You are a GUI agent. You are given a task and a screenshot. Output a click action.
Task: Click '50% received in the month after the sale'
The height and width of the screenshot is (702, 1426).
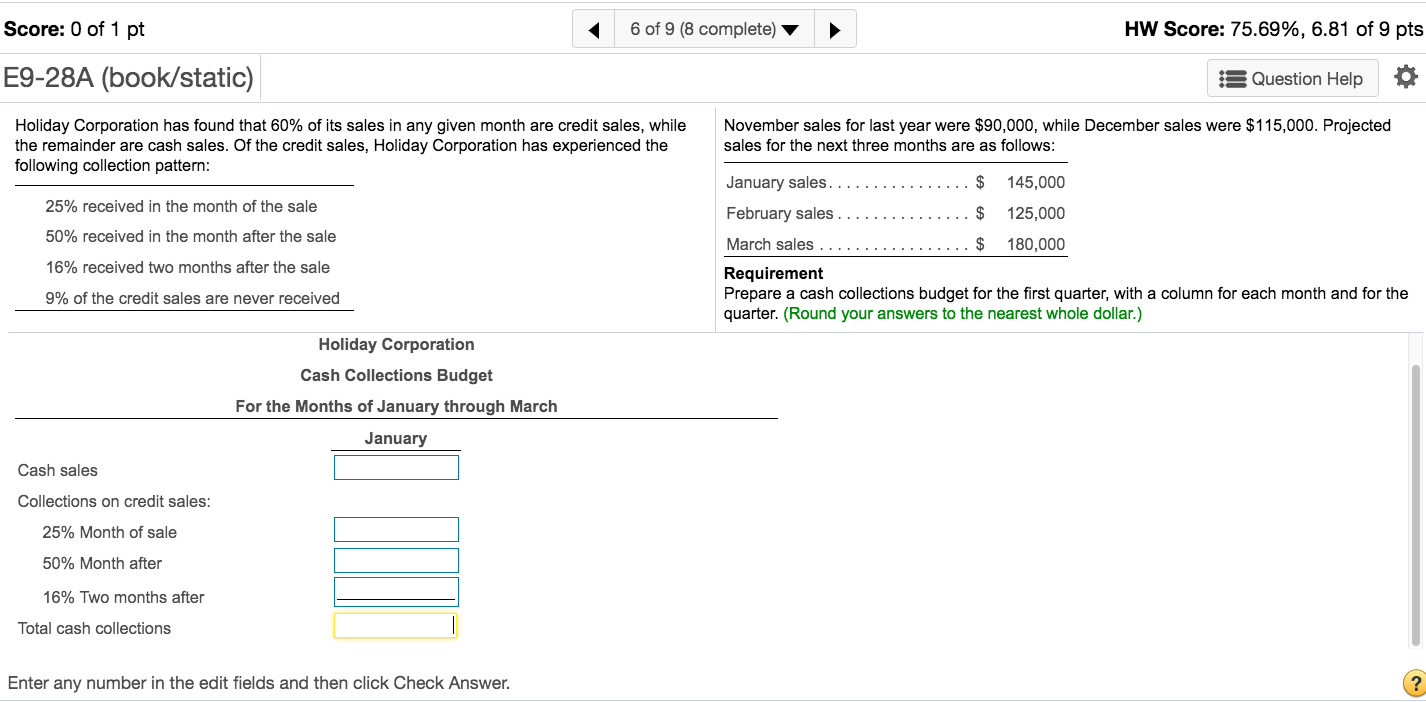191,236
